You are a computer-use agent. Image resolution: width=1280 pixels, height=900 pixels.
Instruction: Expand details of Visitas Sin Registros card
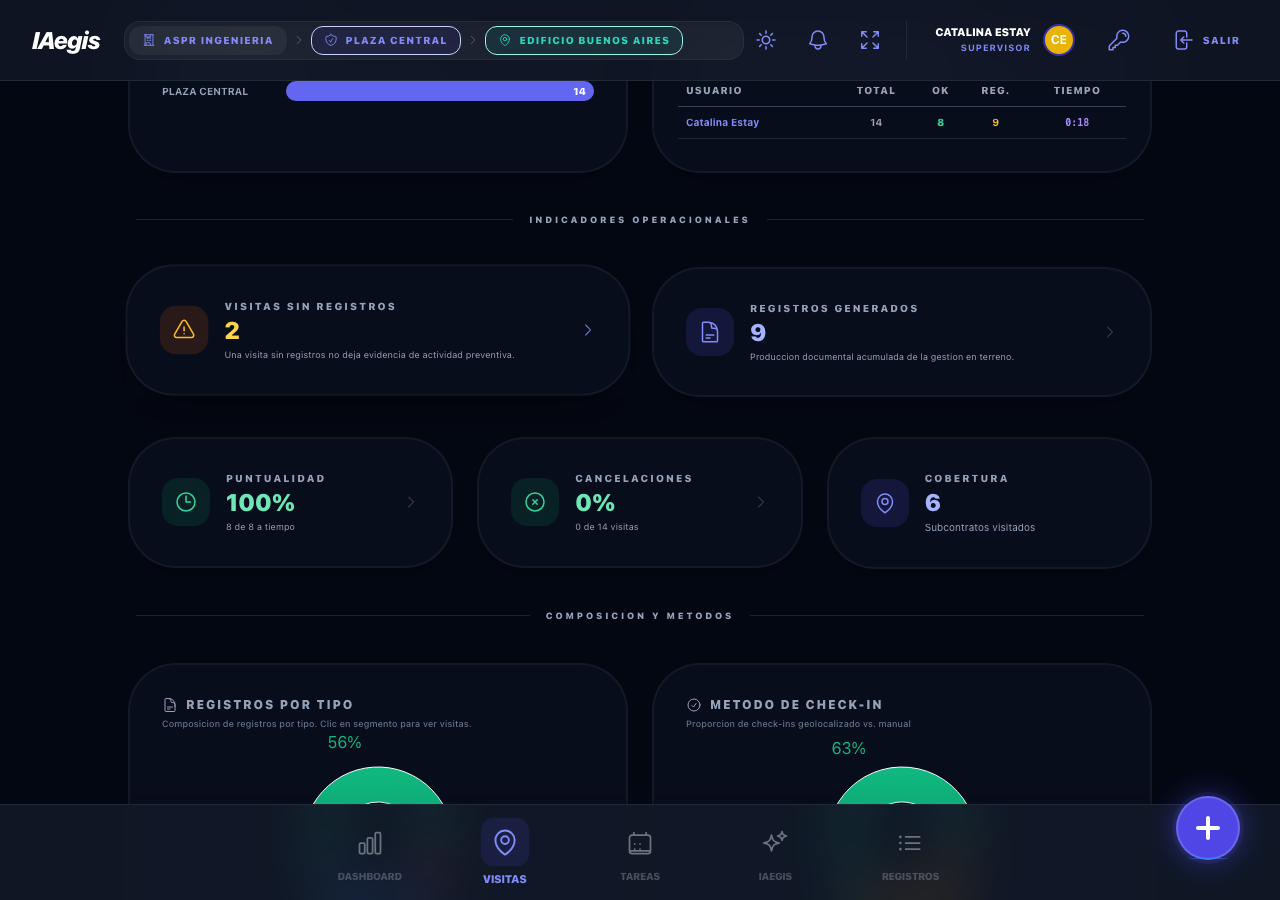pyautogui.click(x=587, y=330)
